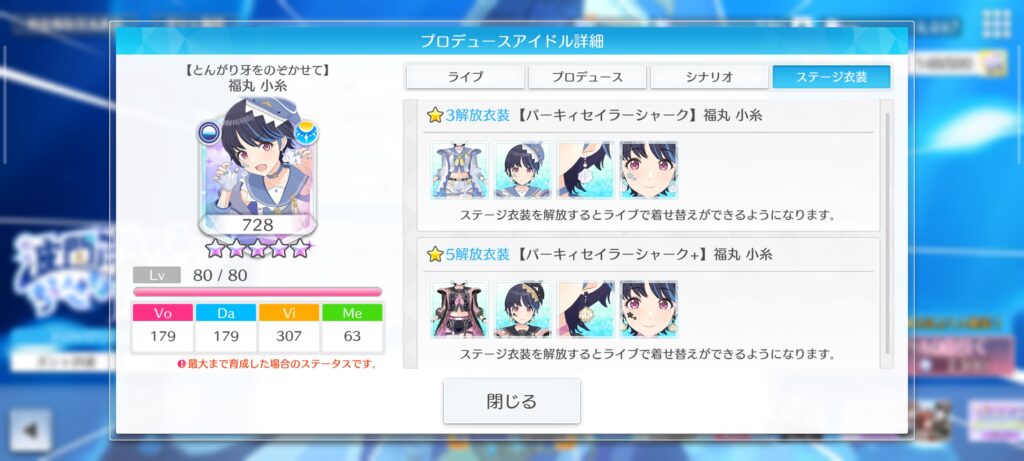The height and width of the screenshot is (461, 1024).
Task: Tap the 3解放衣装 earring accessory icon
Action: 586,170
